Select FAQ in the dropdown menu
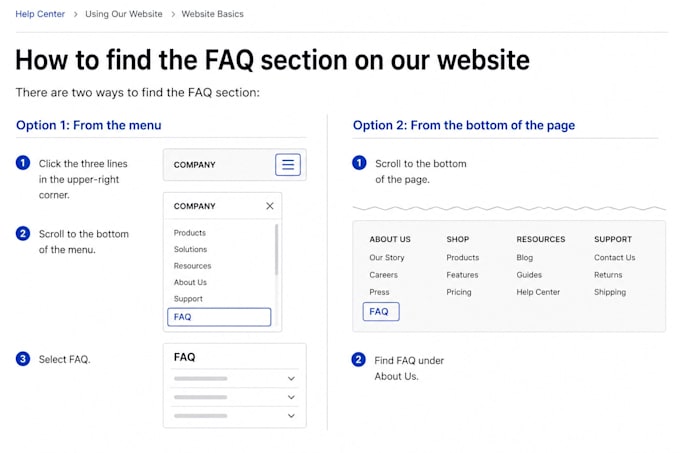The image size is (680, 453). 219,317
